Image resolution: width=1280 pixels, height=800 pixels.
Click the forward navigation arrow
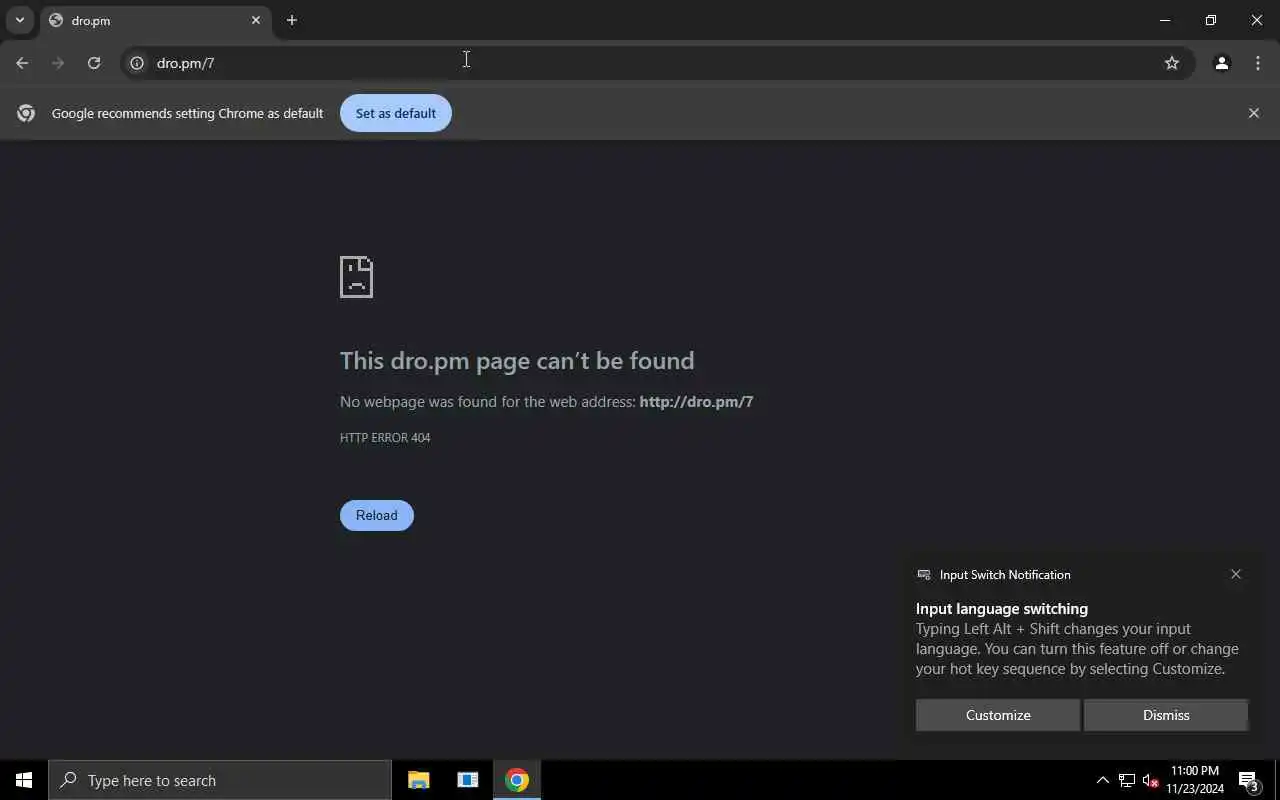pyautogui.click(x=58, y=63)
